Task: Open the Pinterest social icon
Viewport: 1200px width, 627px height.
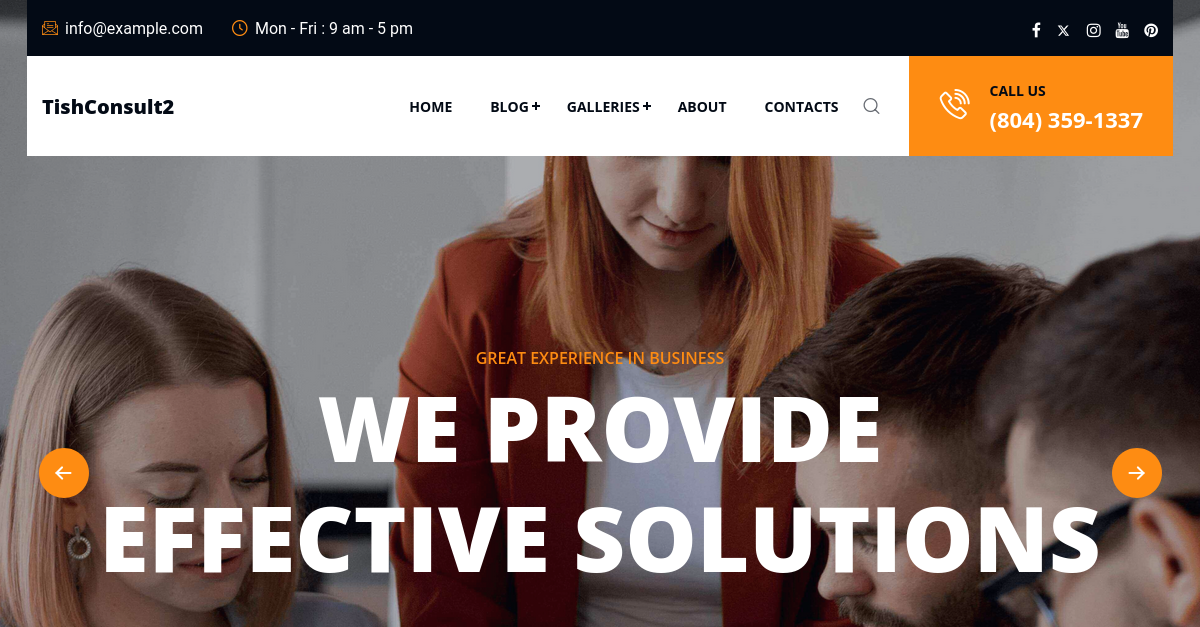Action: click(1151, 30)
